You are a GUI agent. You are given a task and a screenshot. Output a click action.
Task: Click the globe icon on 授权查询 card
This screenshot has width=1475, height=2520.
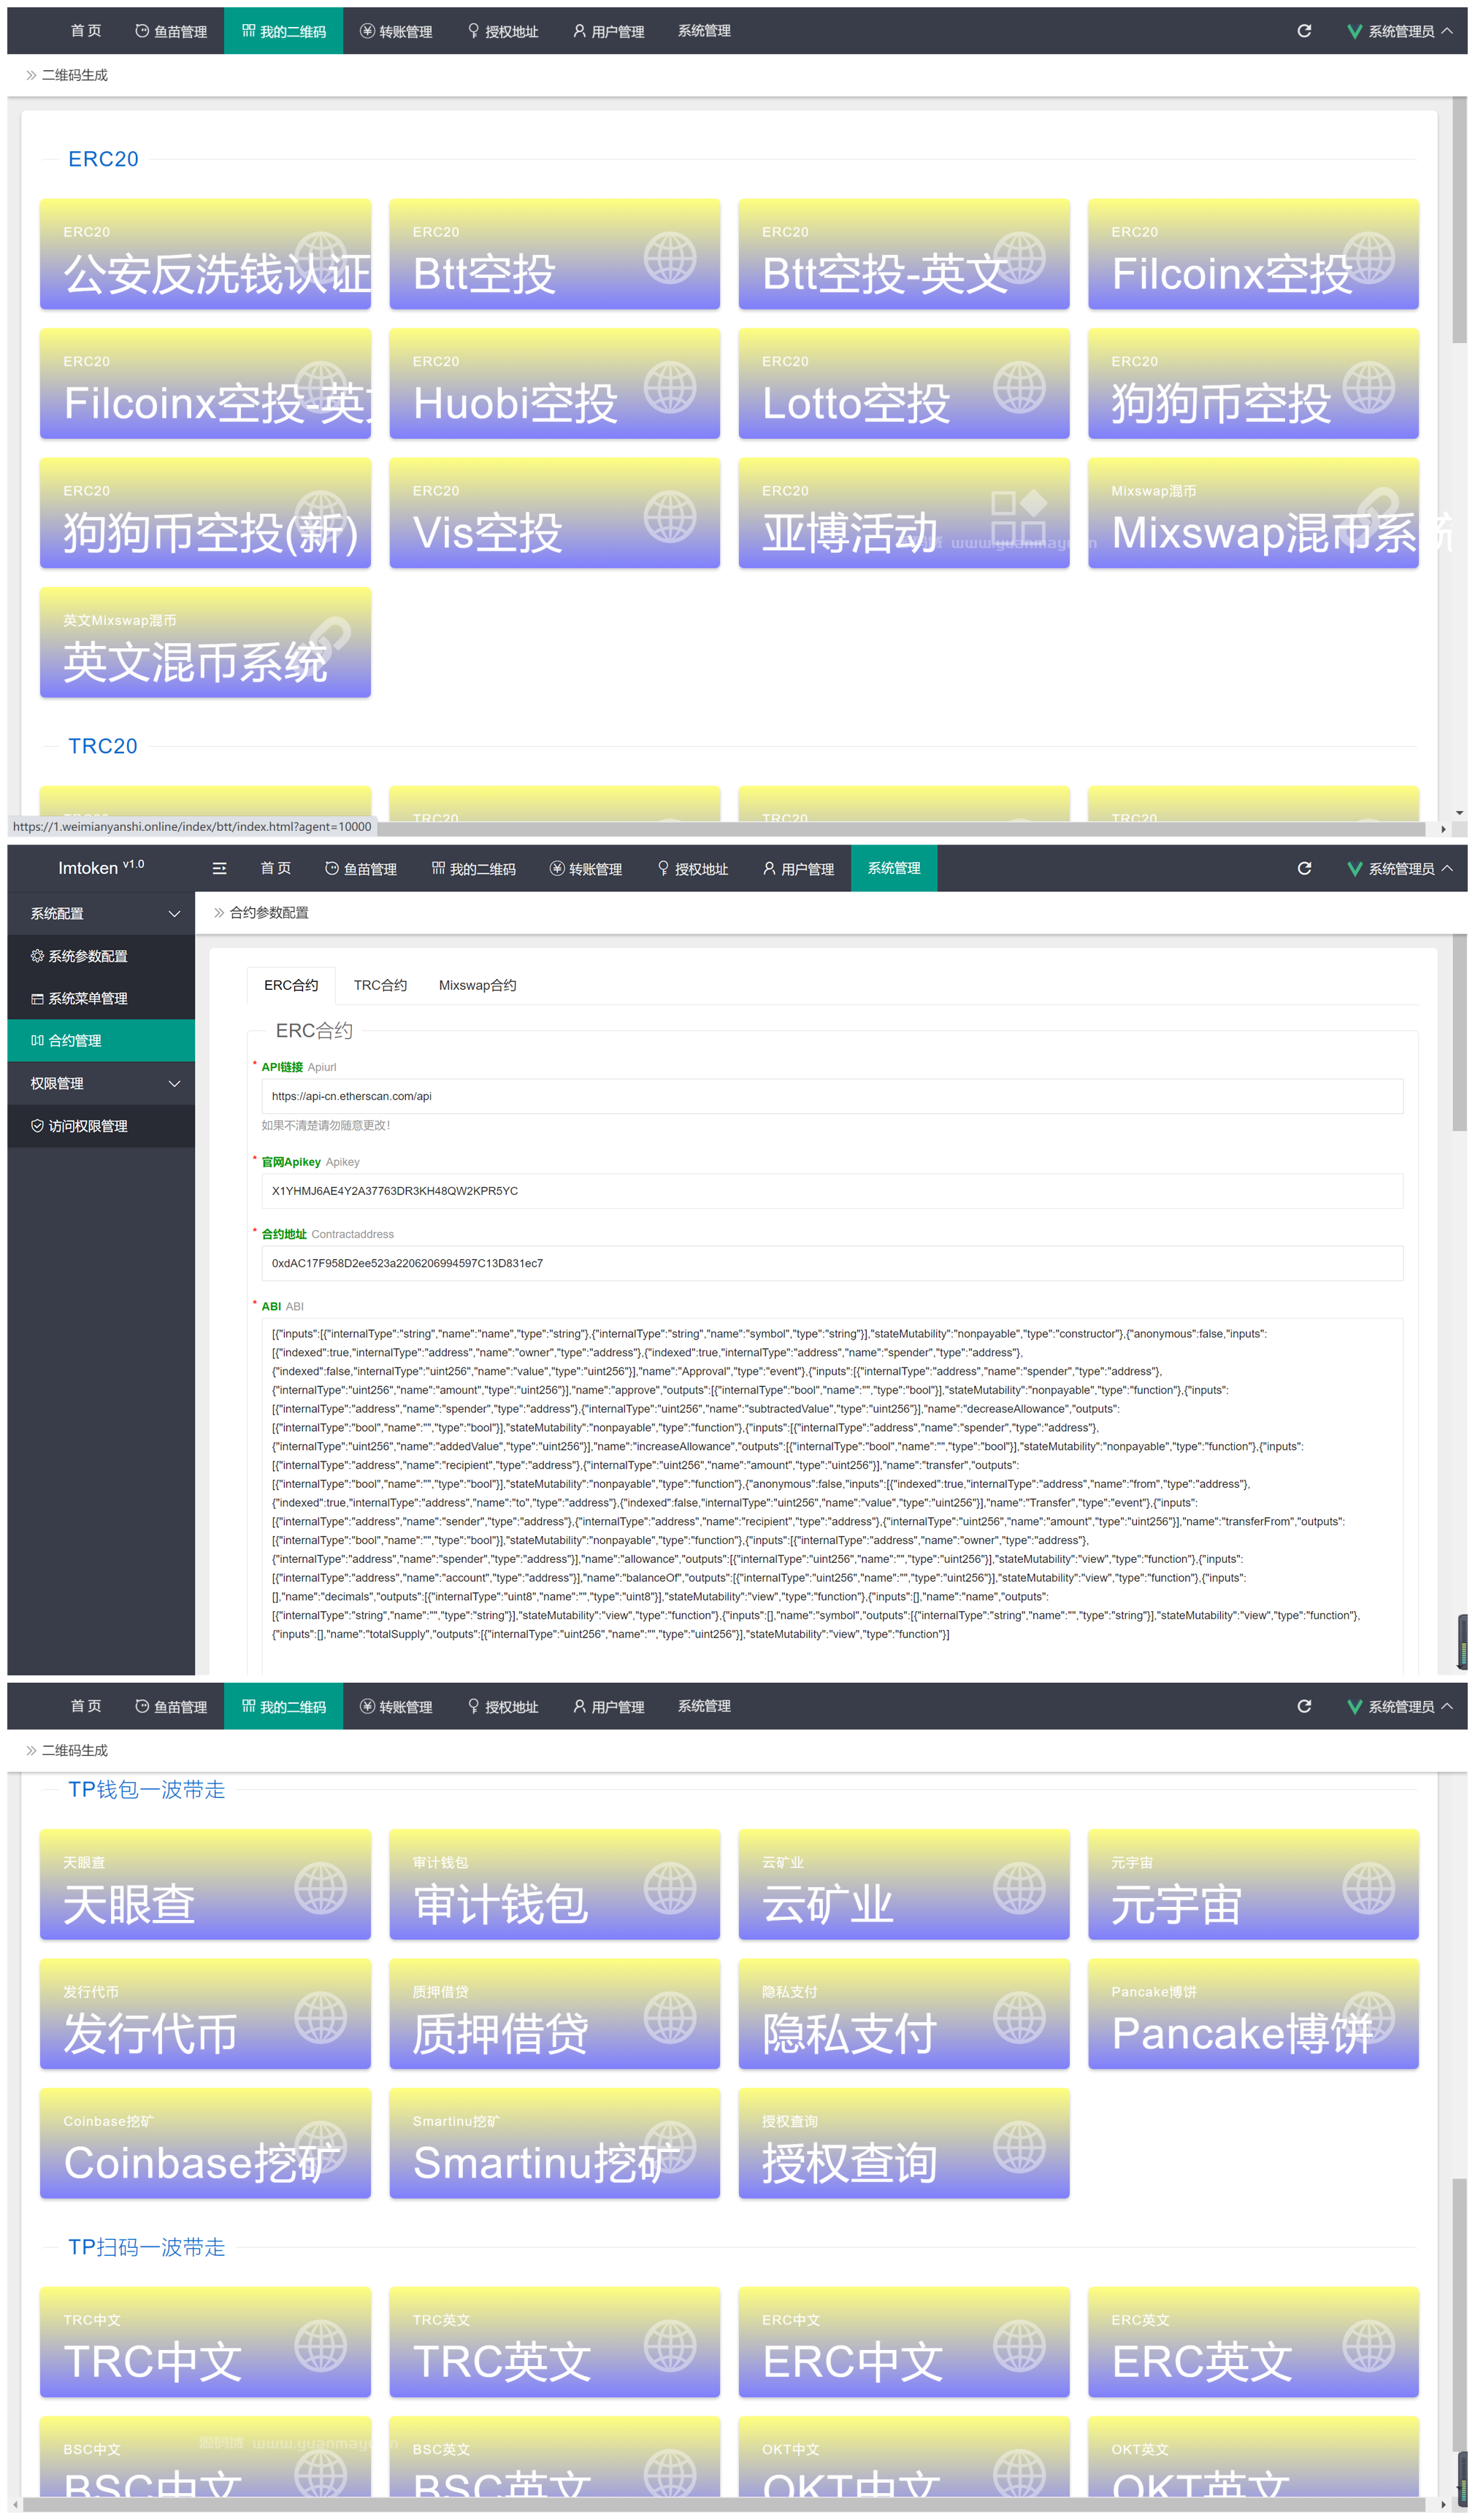click(1019, 2146)
